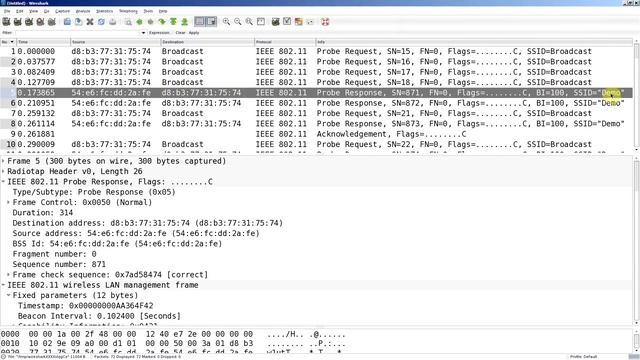Select the Sequence number: 871 field
This screenshot has height=360, width=640.
[59, 264]
